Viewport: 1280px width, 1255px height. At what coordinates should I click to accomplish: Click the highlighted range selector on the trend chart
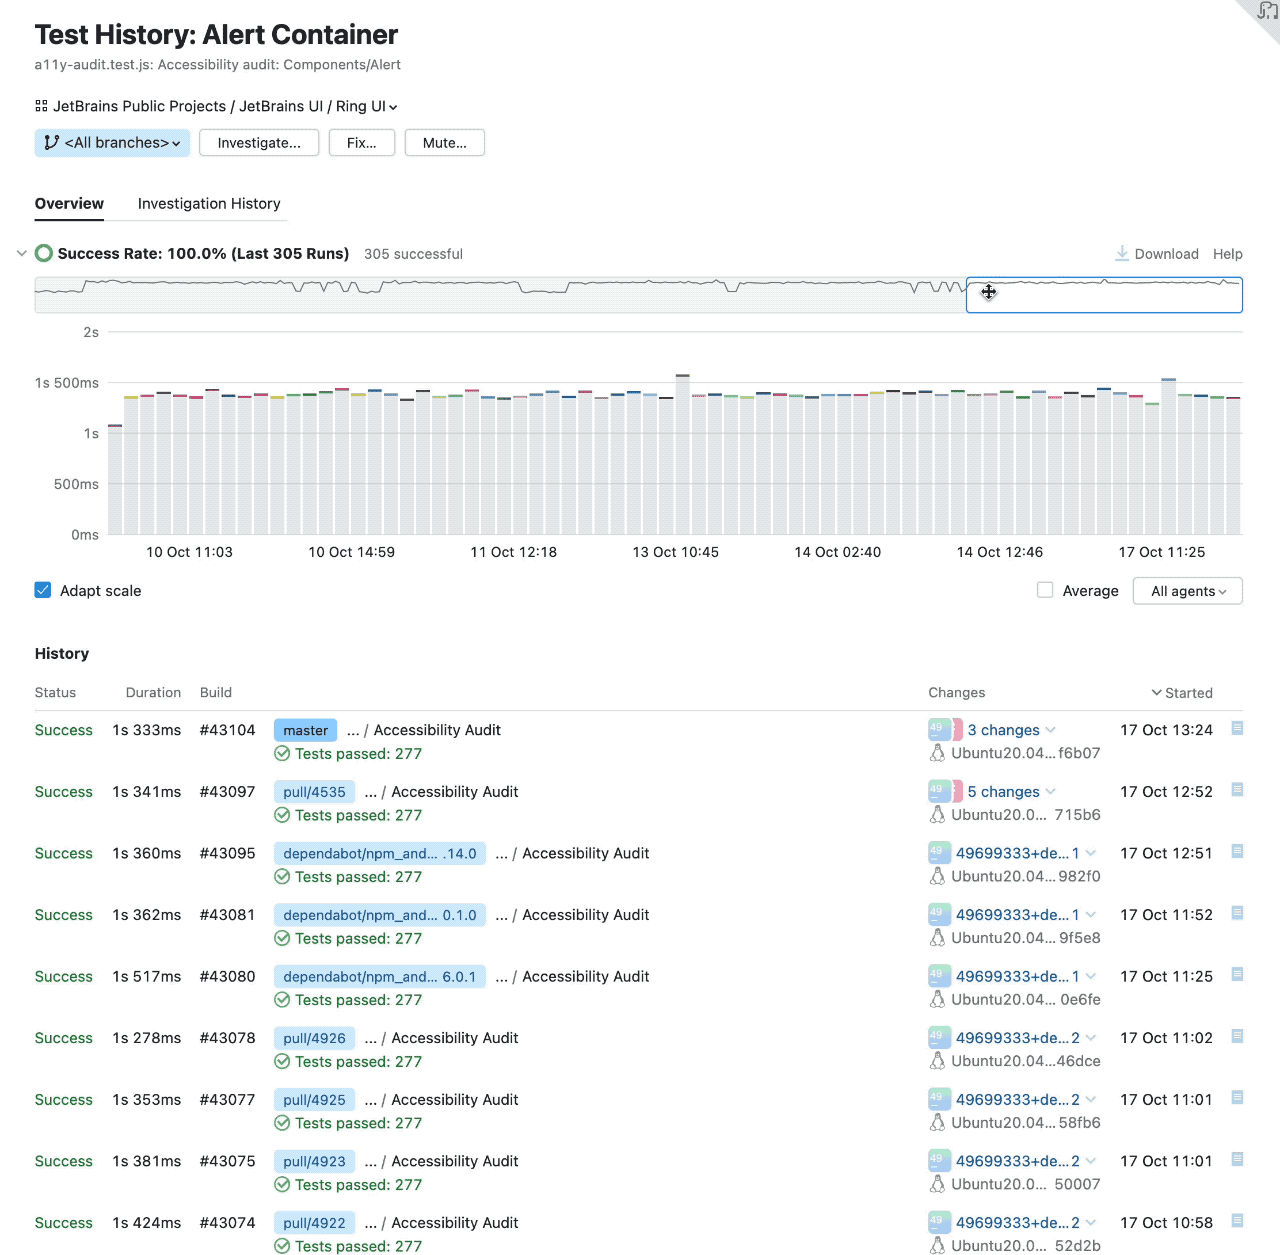coord(1104,294)
